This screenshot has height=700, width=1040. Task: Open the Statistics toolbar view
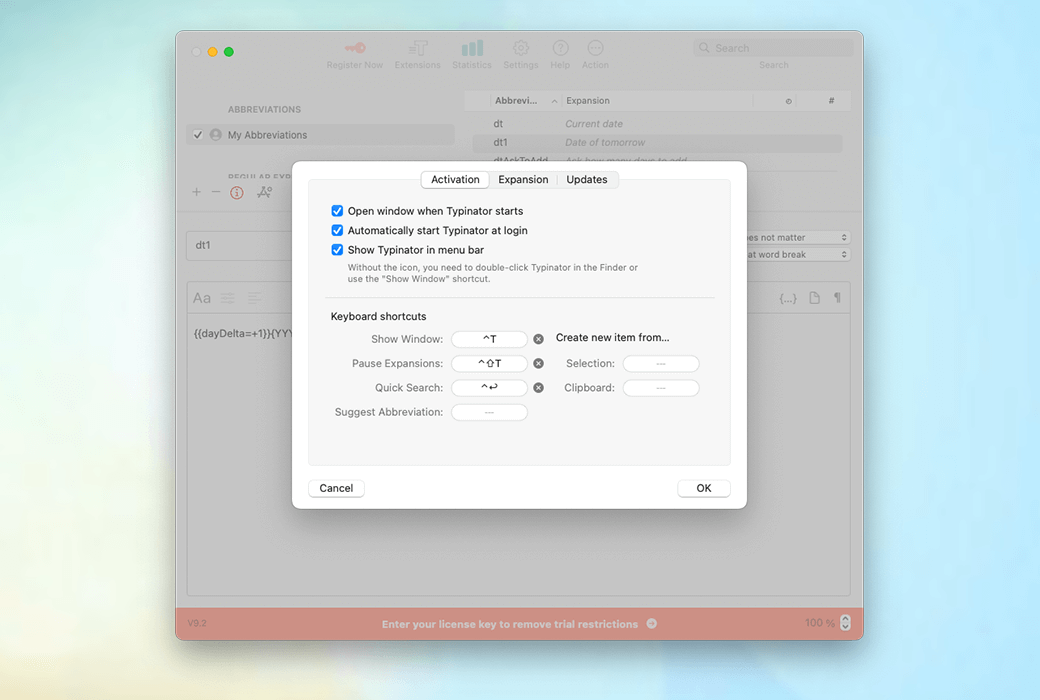coord(472,52)
